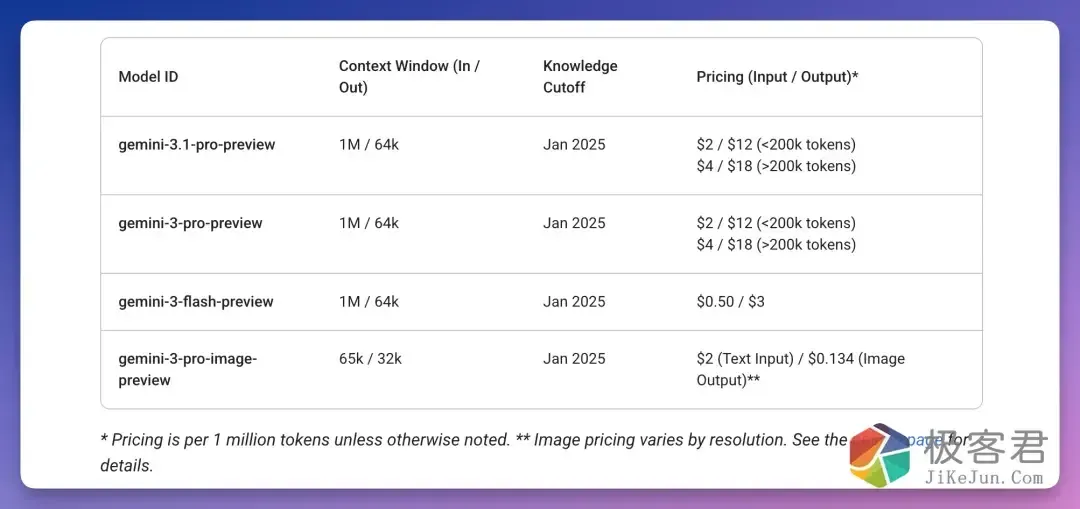
Task: Click the gemini-3-pro-image-preview model ID
Action: [188, 369]
